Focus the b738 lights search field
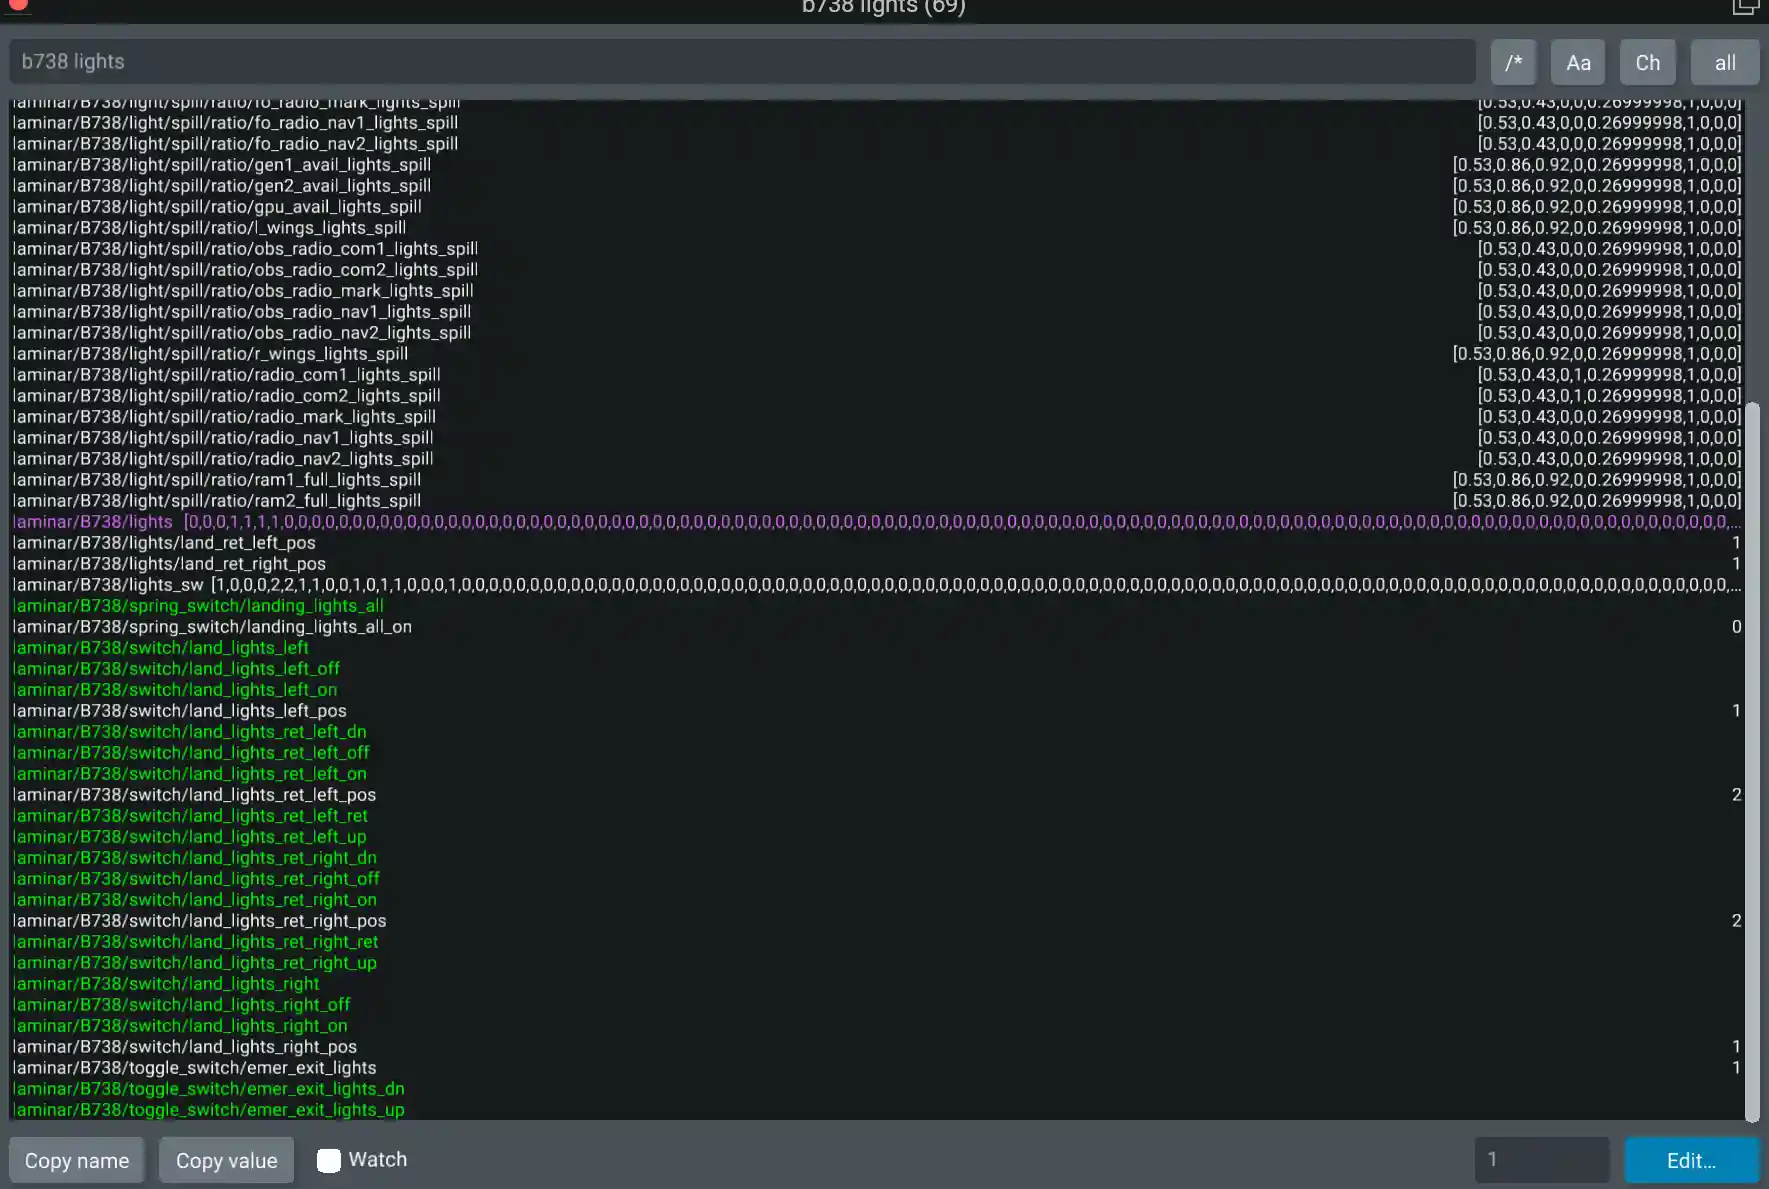 pyautogui.click(x=742, y=62)
